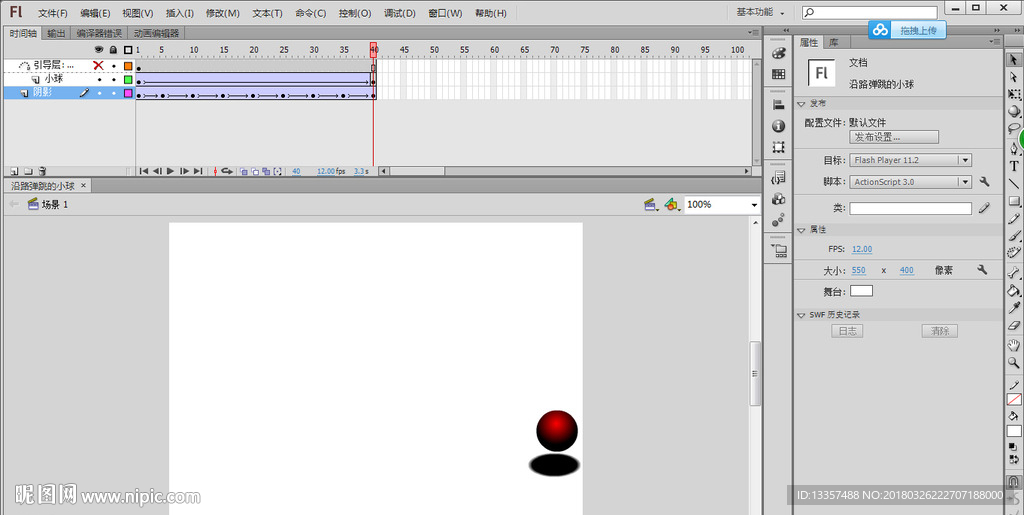Image resolution: width=1024 pixels, height=515 pixels.
Task: Select the Paint Bucket tool
Action: coord(1014,290)
